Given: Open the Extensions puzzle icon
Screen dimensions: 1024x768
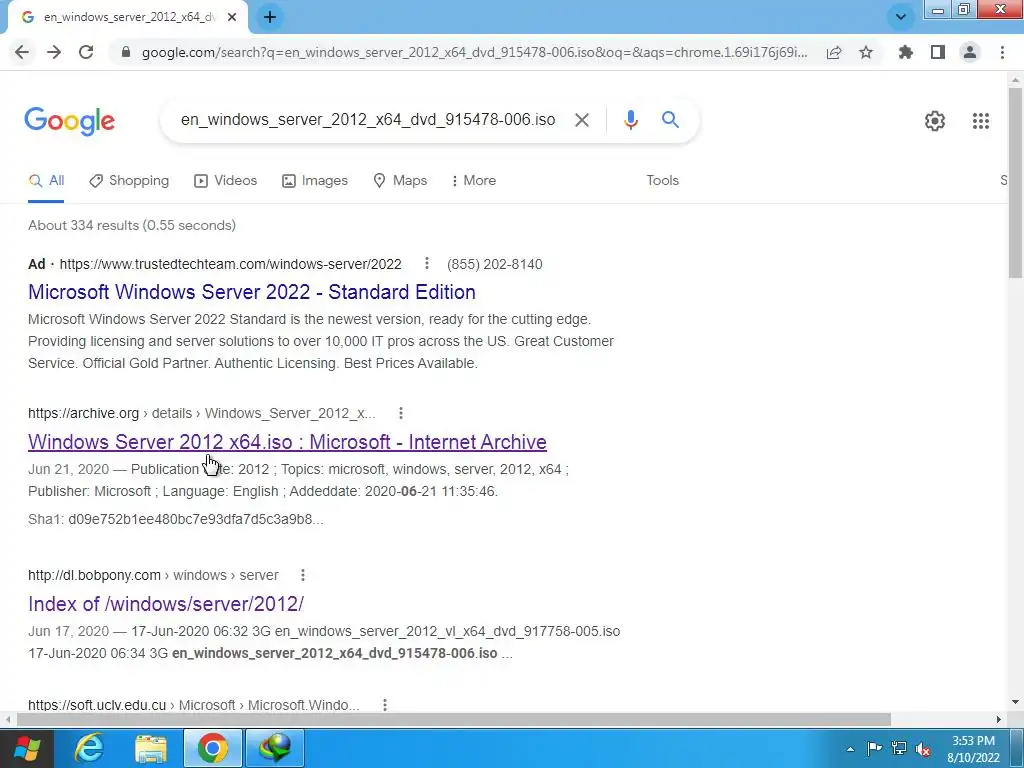Looking at the screenshot, I should click(x=905, y=52).
